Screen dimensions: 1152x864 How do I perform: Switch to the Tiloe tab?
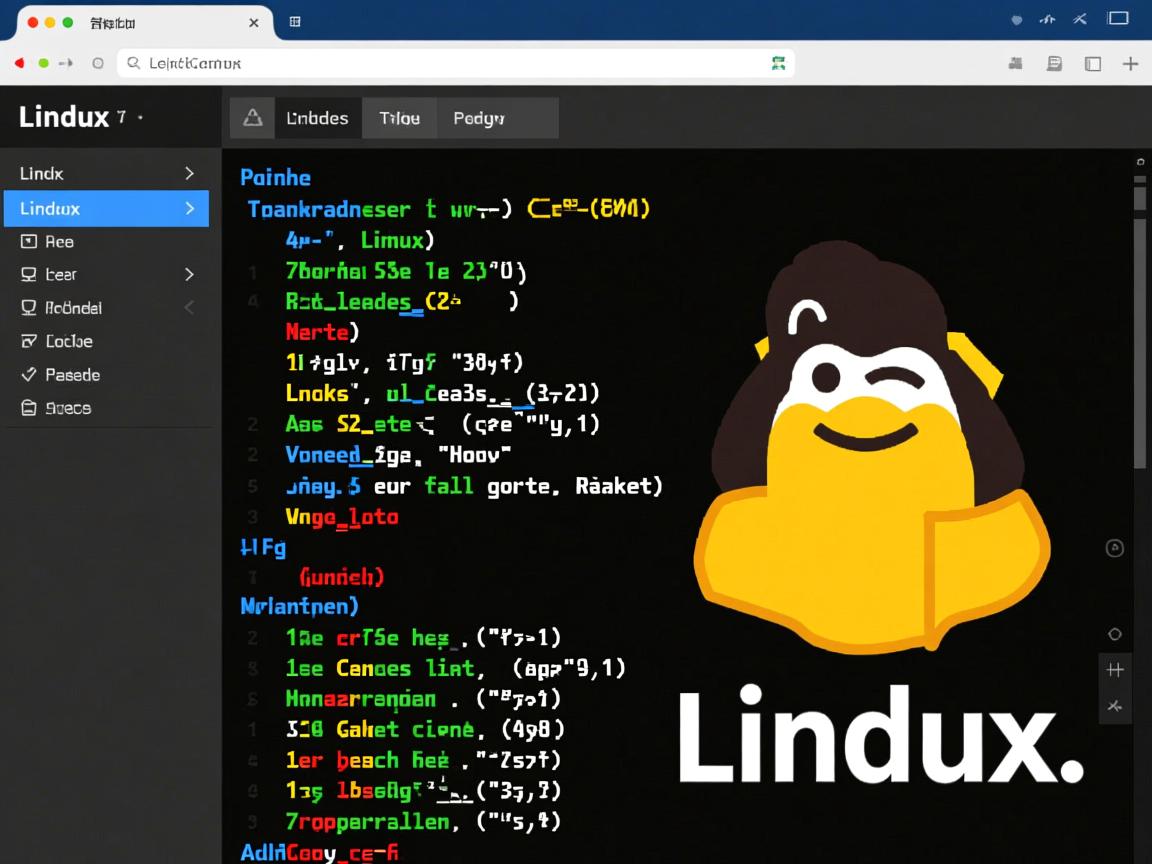[399, 117]
